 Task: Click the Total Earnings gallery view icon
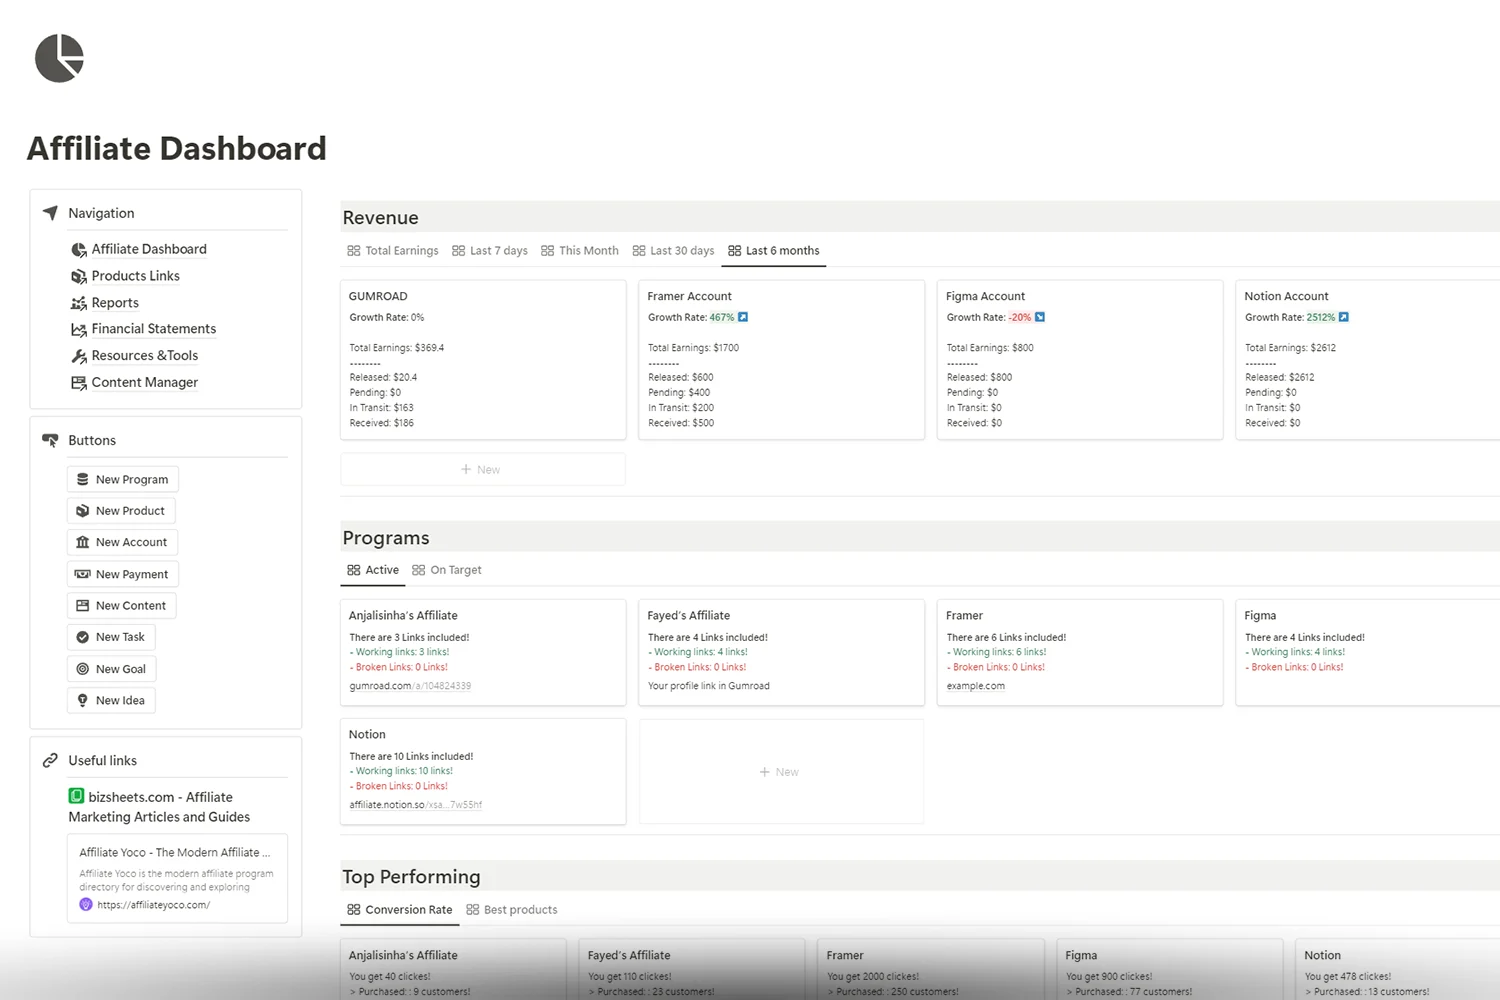[354, 251]
